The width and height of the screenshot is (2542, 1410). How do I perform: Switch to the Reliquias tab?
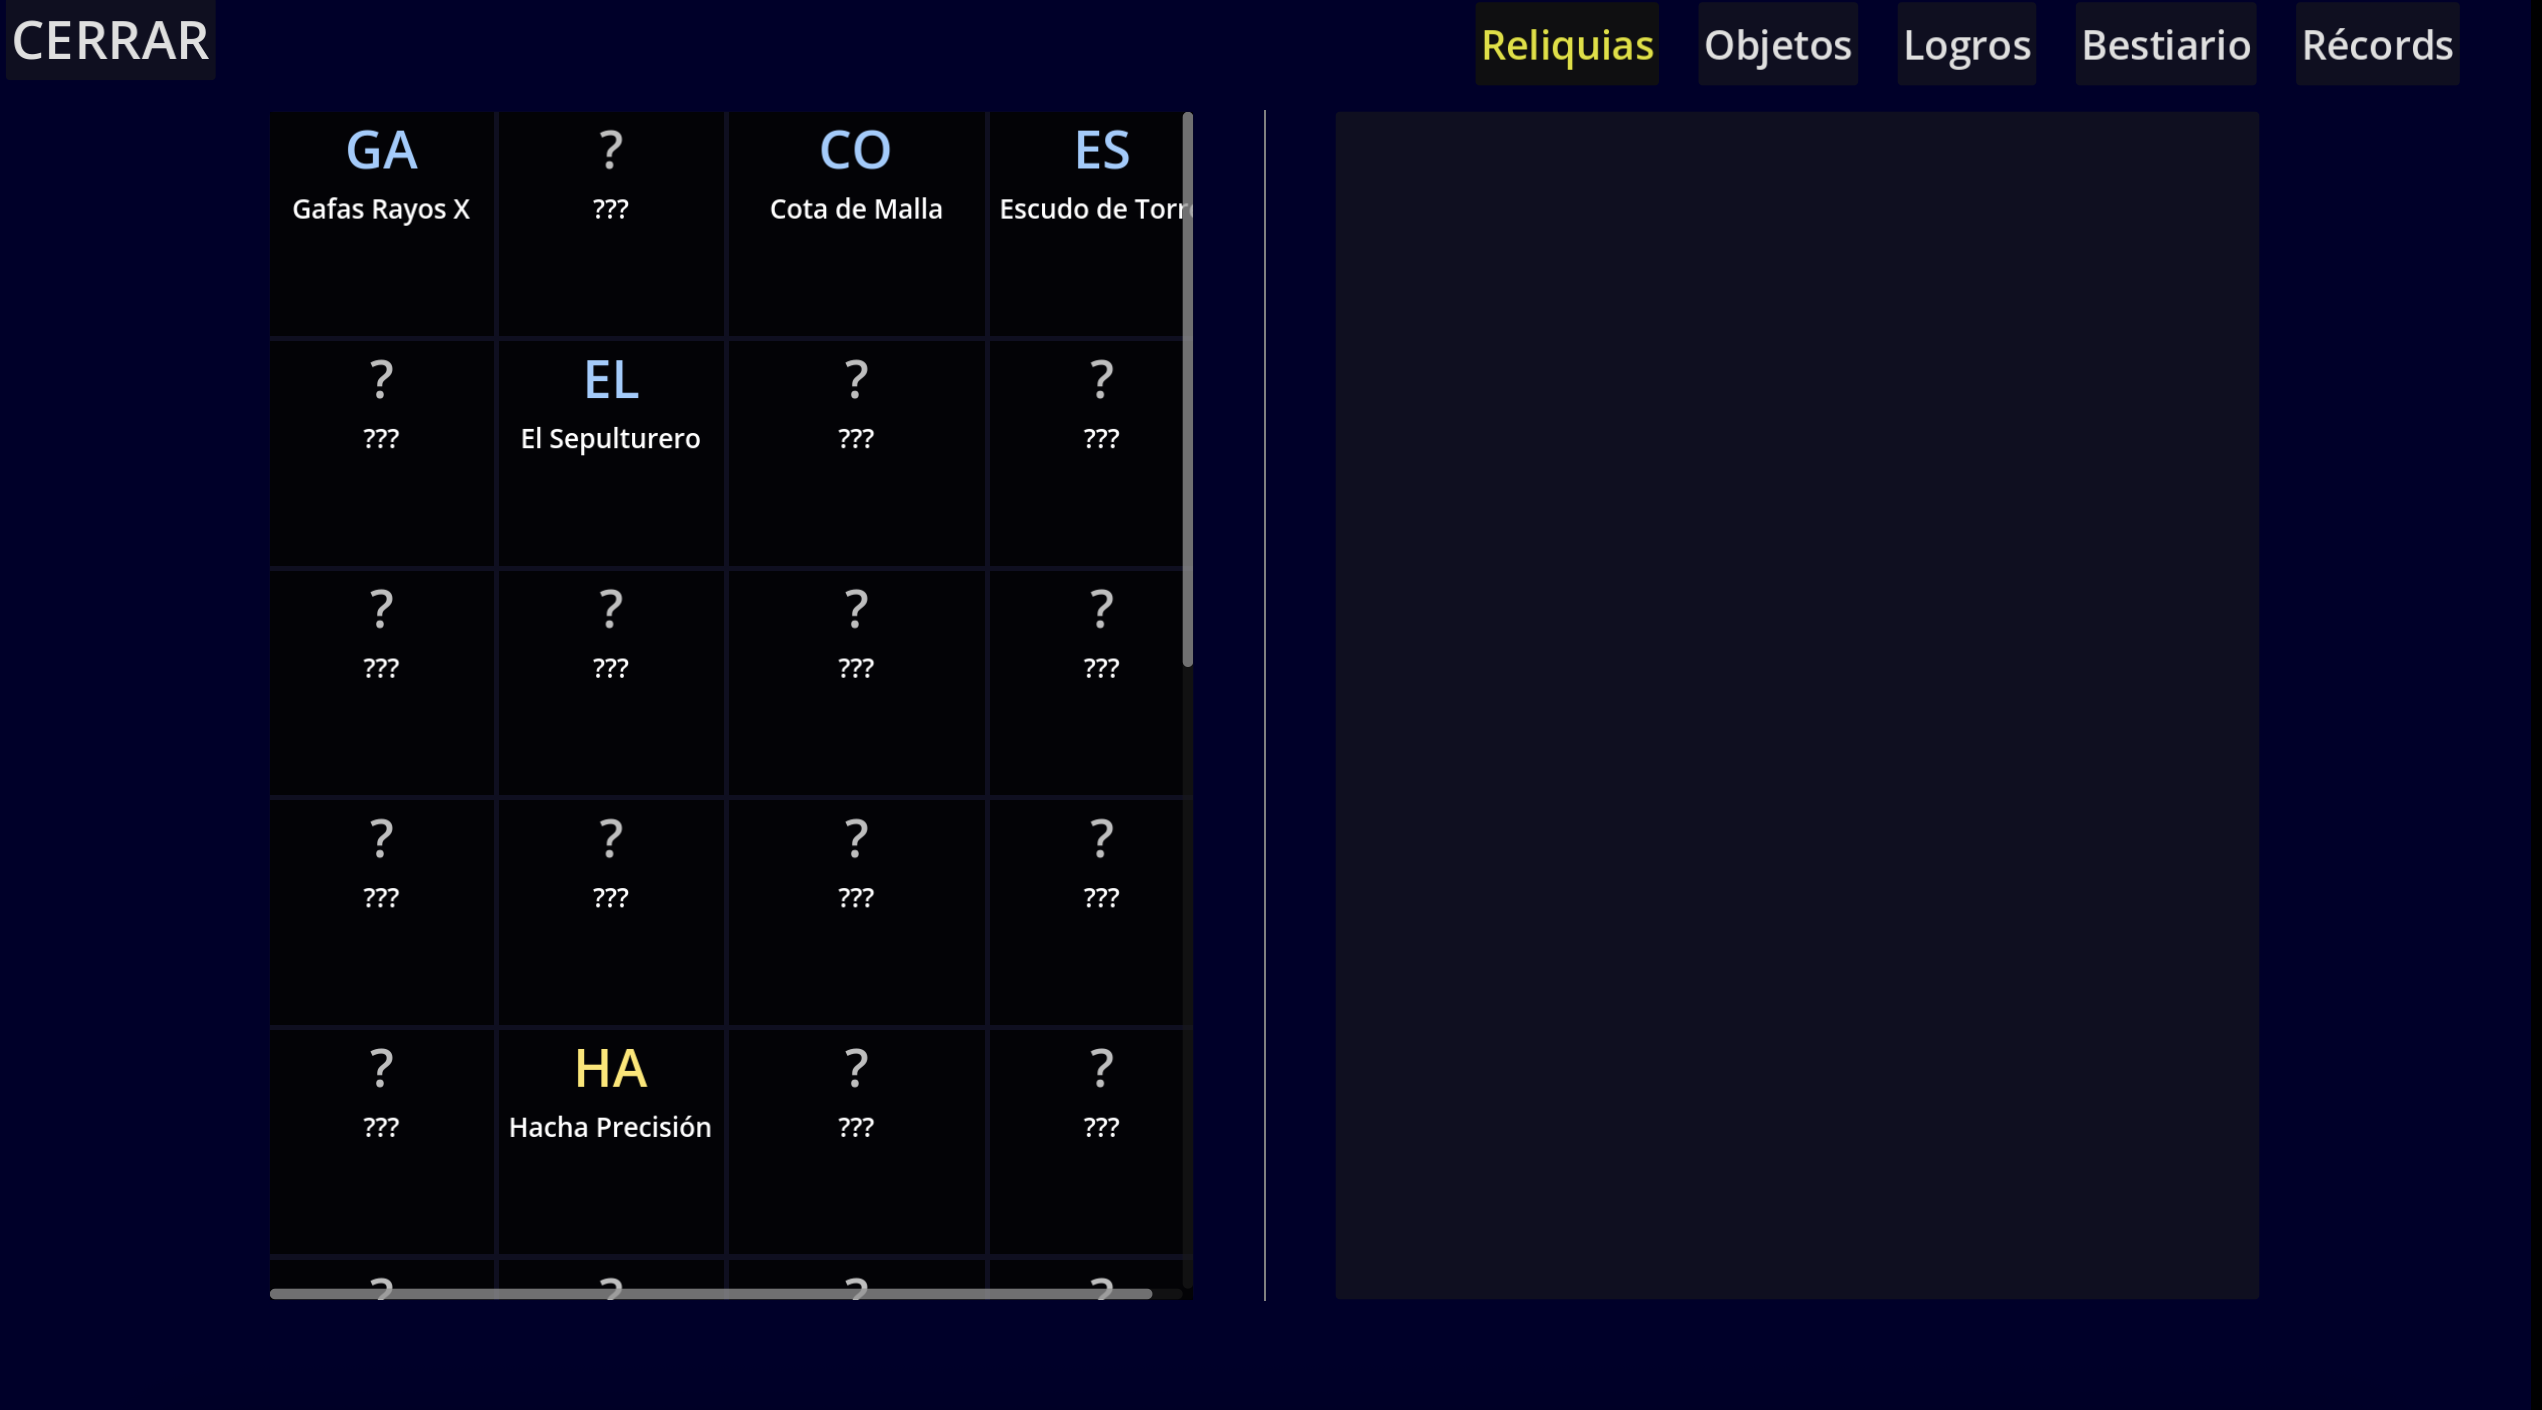pos(1566,45)
